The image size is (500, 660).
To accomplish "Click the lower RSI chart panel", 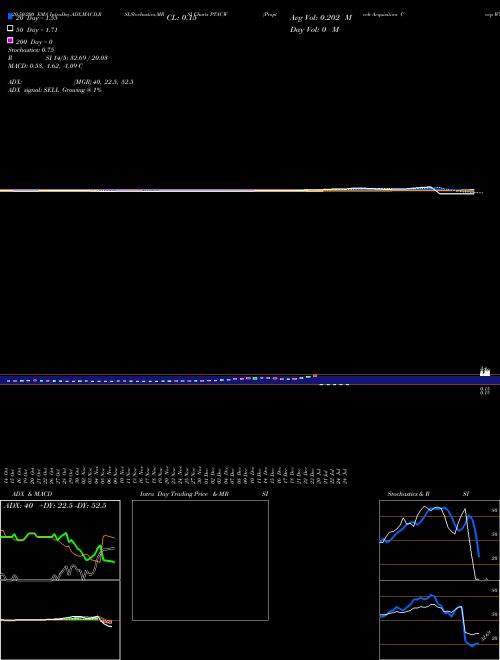I will [x=439, y=620].
